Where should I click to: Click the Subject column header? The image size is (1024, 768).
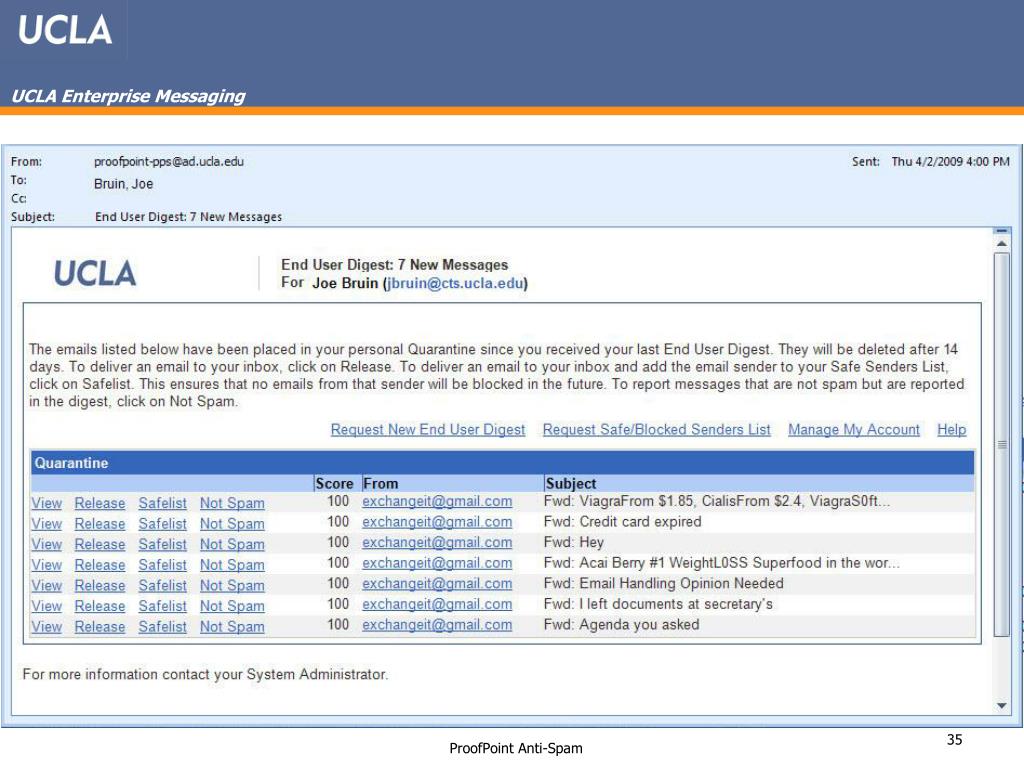[571, 484]
